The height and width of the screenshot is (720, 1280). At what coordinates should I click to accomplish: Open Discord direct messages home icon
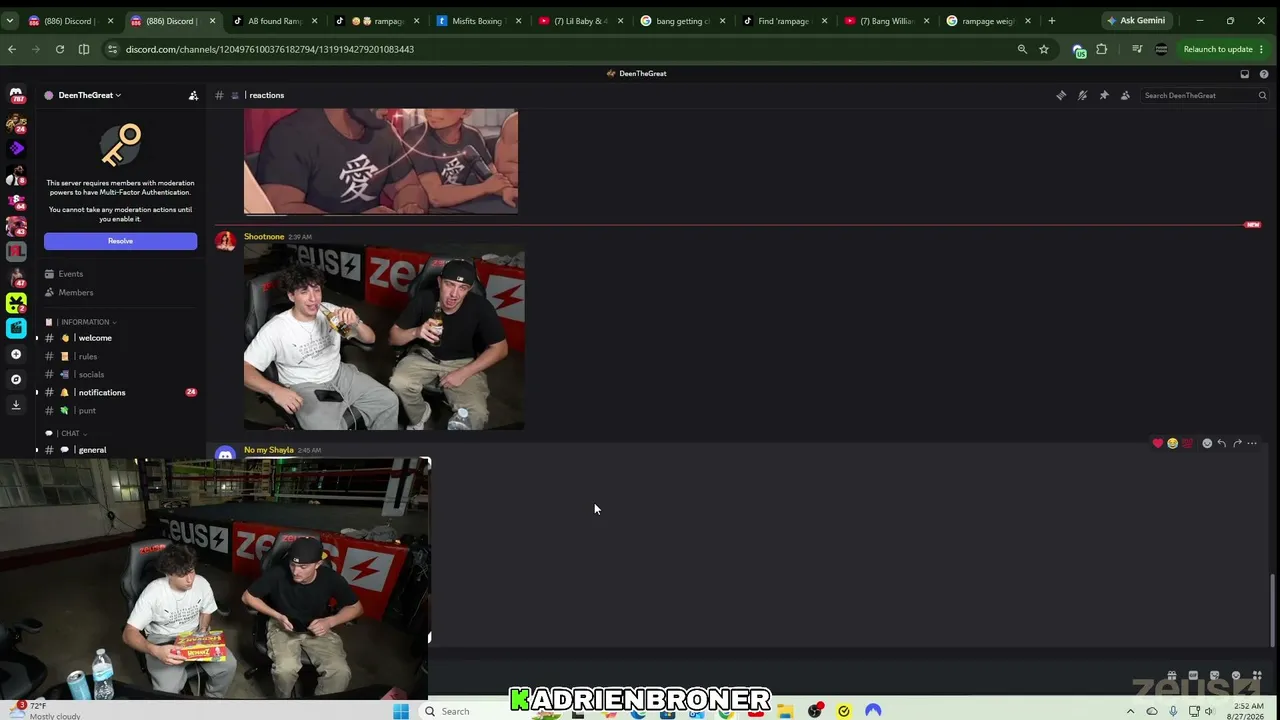[x=16, y=96]
